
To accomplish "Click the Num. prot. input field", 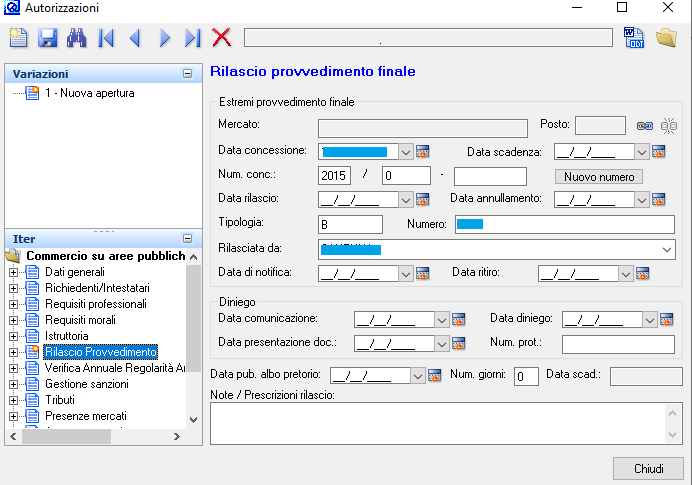I will (618, 345).
